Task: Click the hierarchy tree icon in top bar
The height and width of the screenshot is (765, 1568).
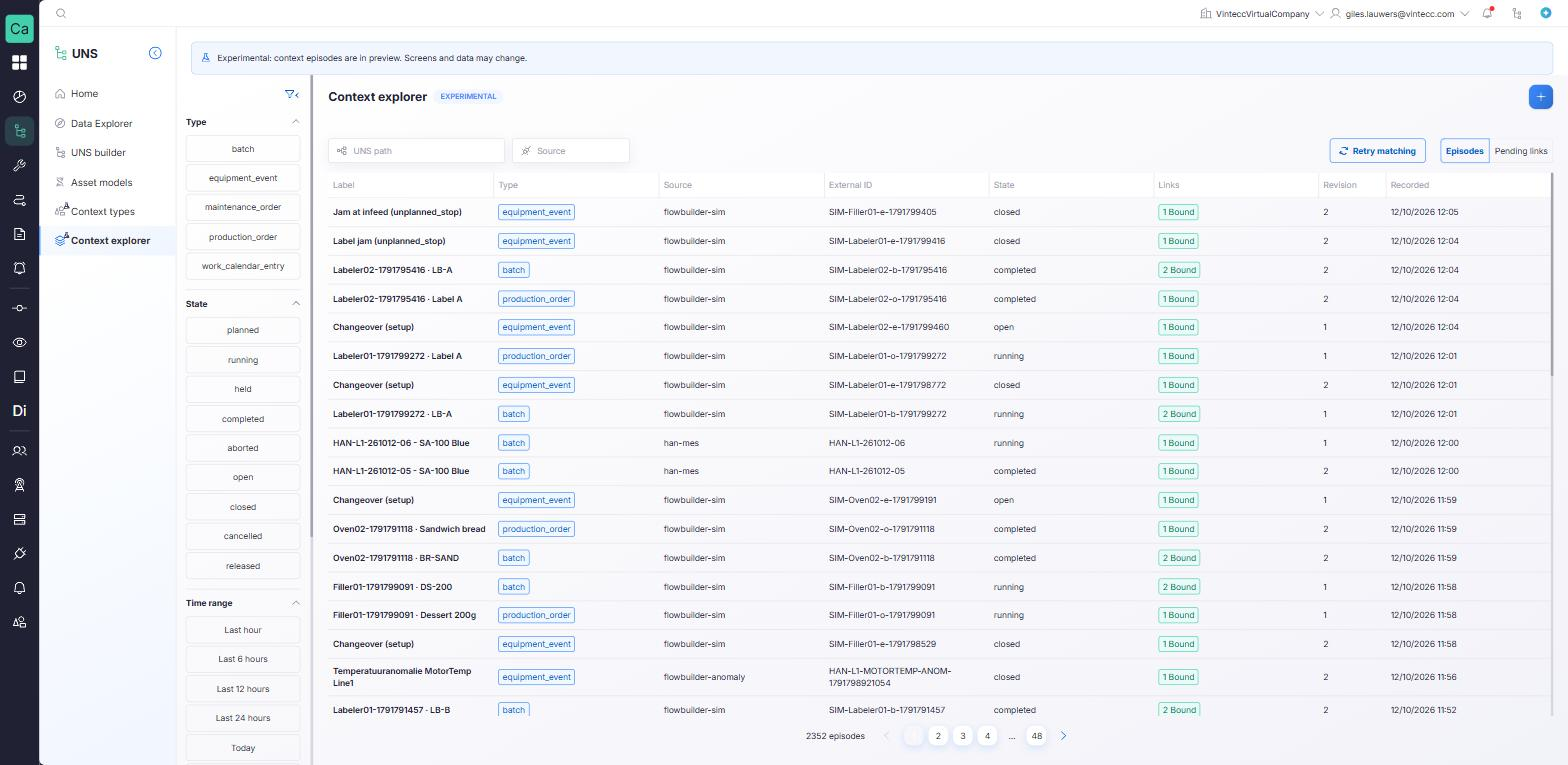Action: pos(1517,14)
